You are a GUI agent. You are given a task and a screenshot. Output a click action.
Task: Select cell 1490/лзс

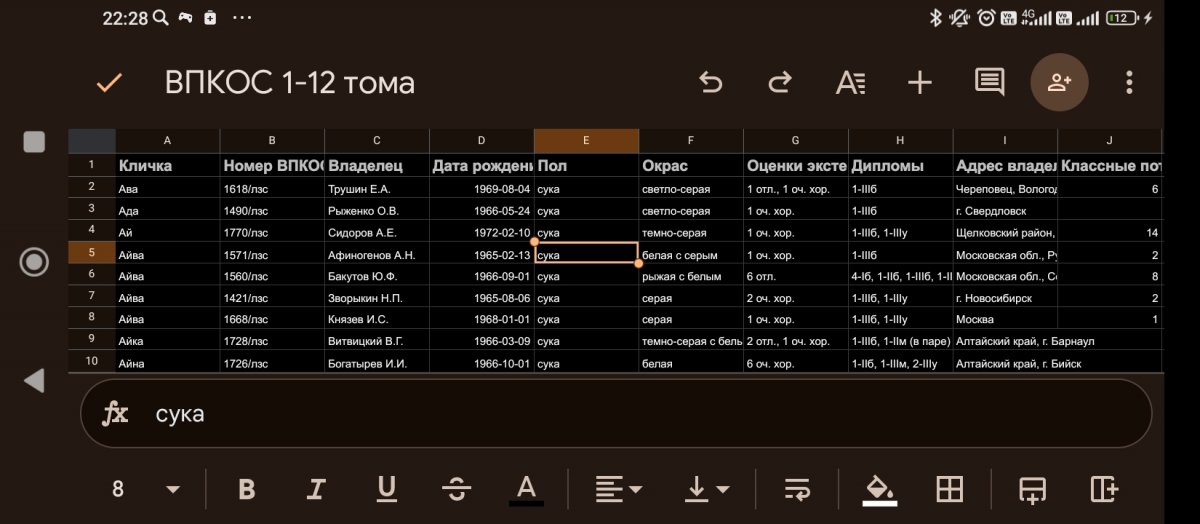pos(272,210)
